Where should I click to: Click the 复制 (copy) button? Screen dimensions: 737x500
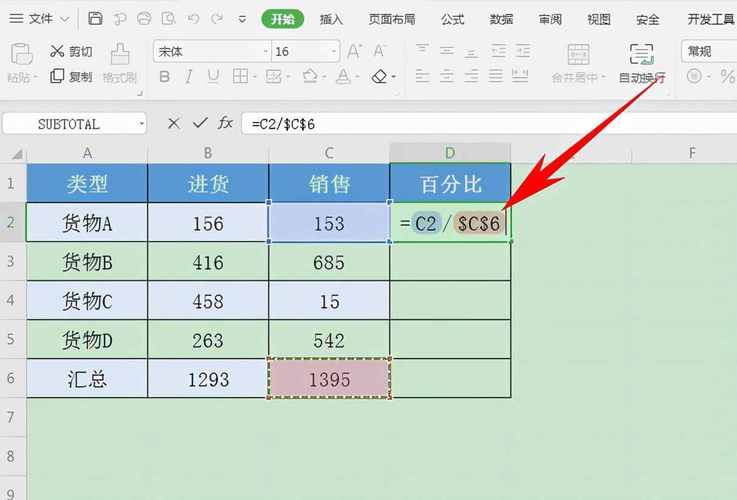coord(71,76)
